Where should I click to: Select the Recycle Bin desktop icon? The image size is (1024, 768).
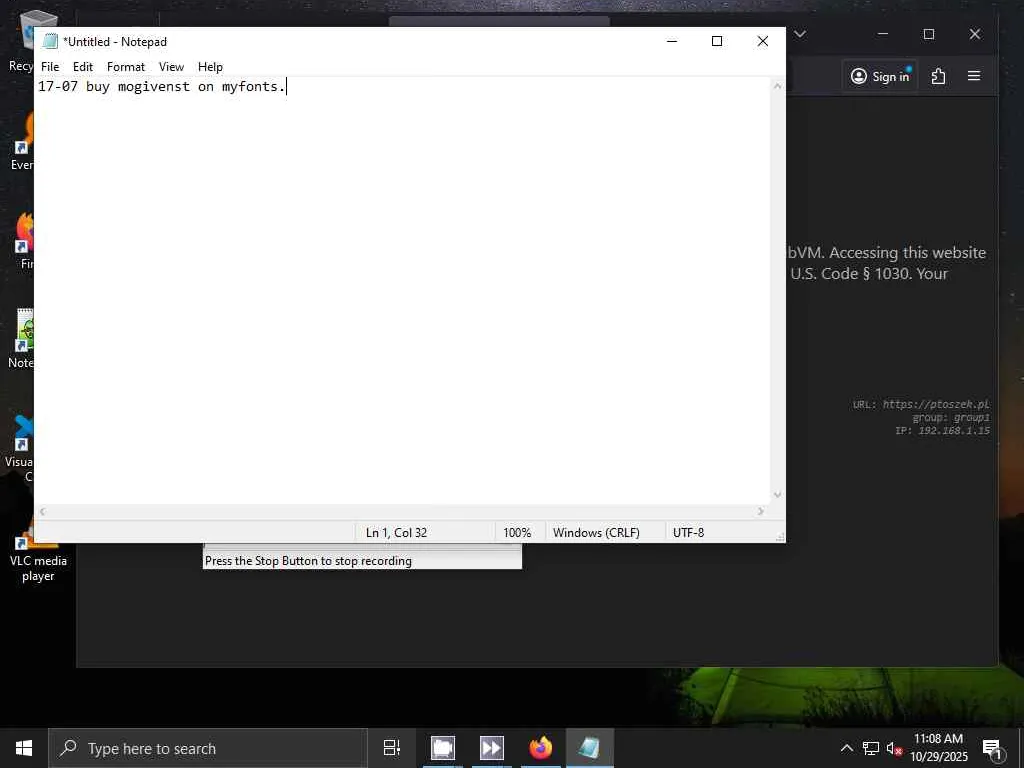[x=23, y=42]
